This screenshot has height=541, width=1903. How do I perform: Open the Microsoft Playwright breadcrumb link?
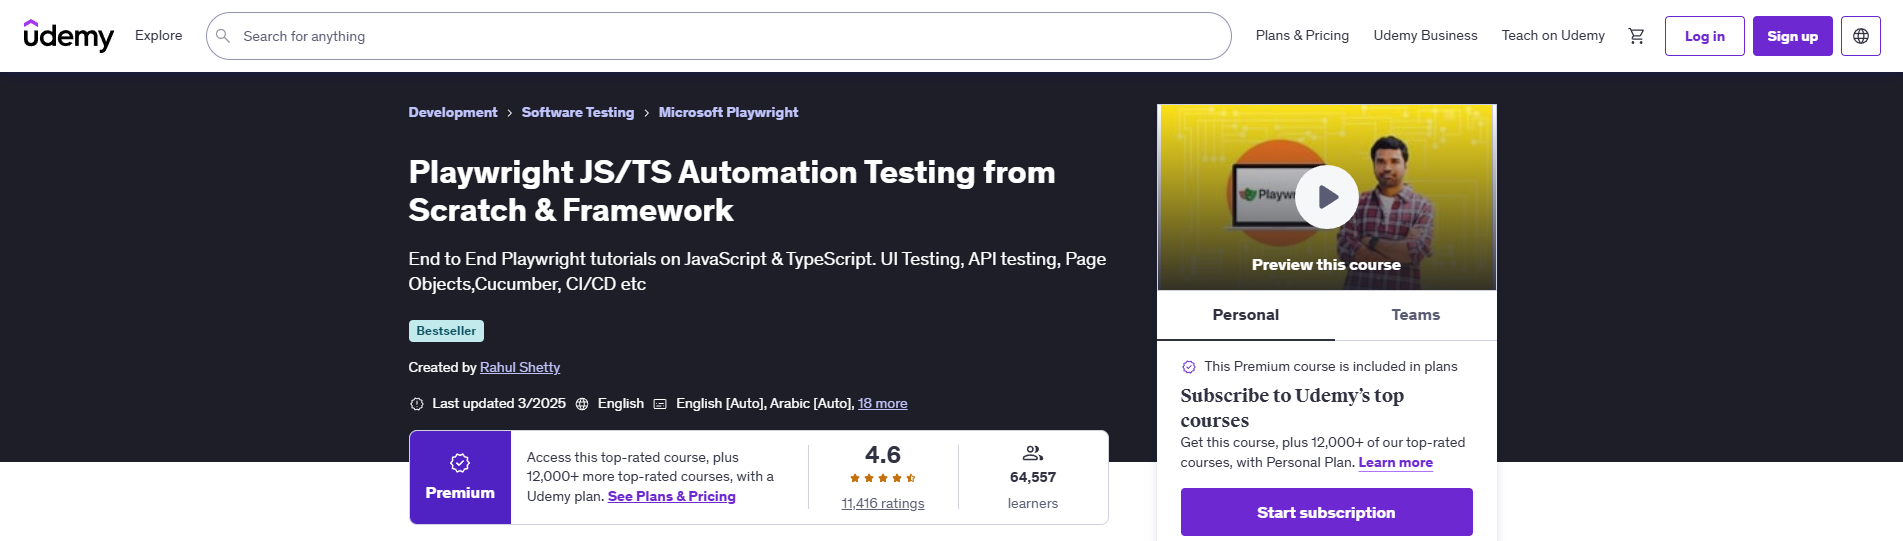pyautogui.click(x=729, y=112)
